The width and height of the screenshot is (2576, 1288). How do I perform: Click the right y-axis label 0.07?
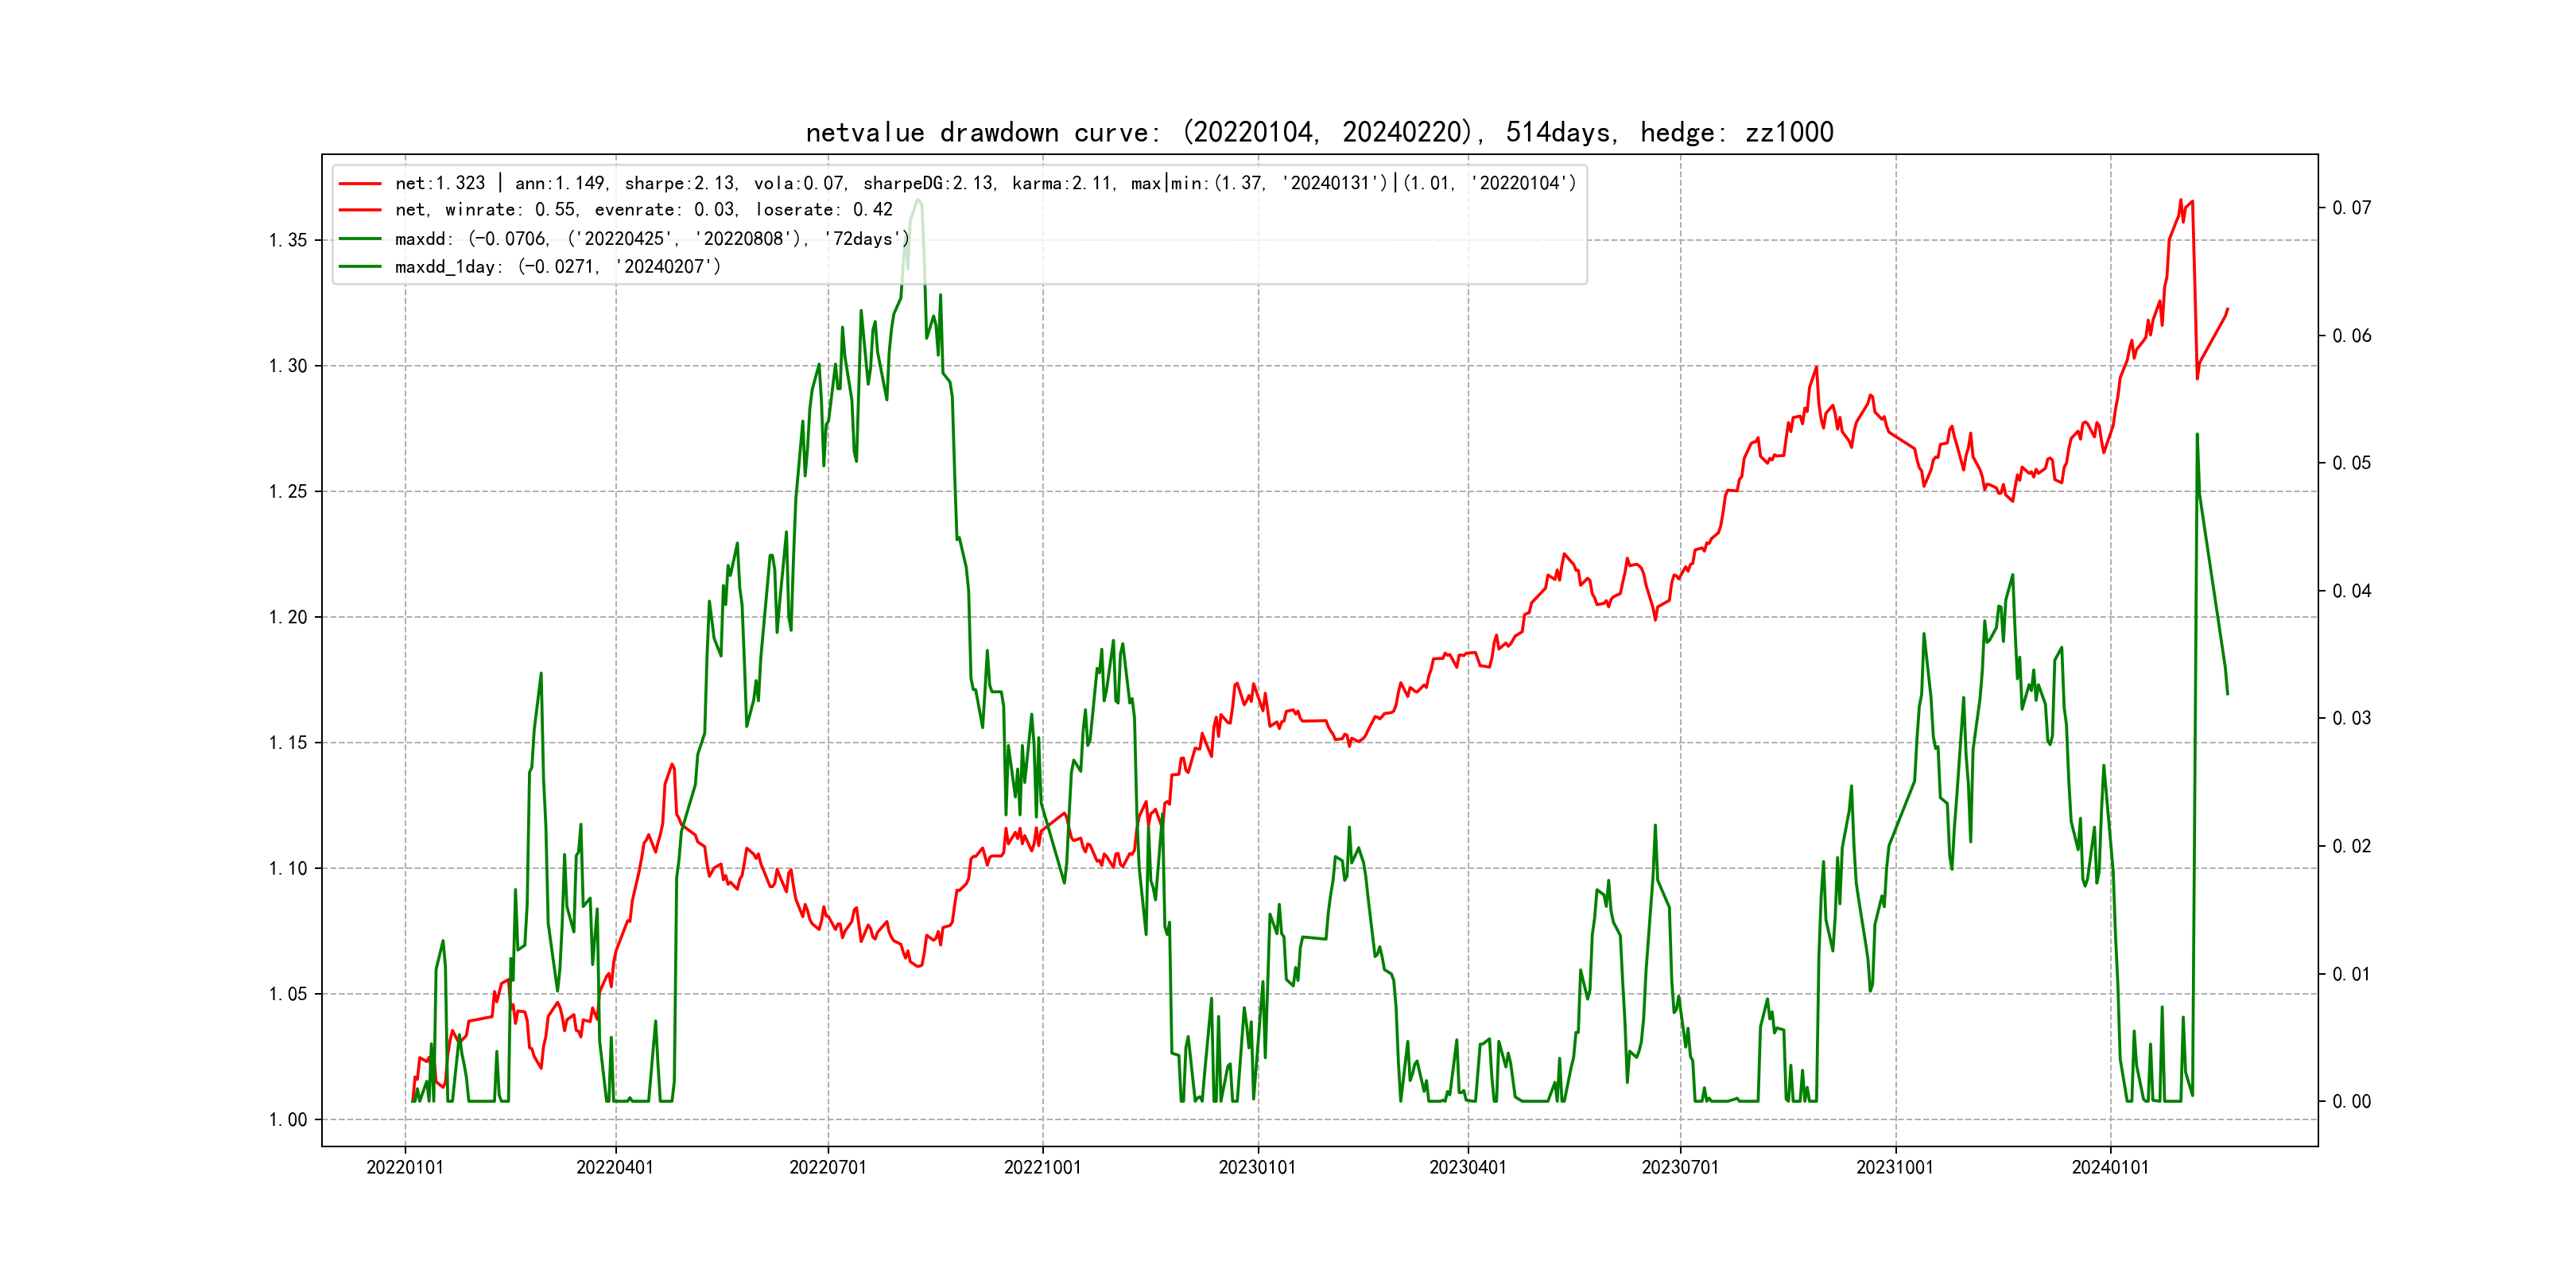[2351, 208]
